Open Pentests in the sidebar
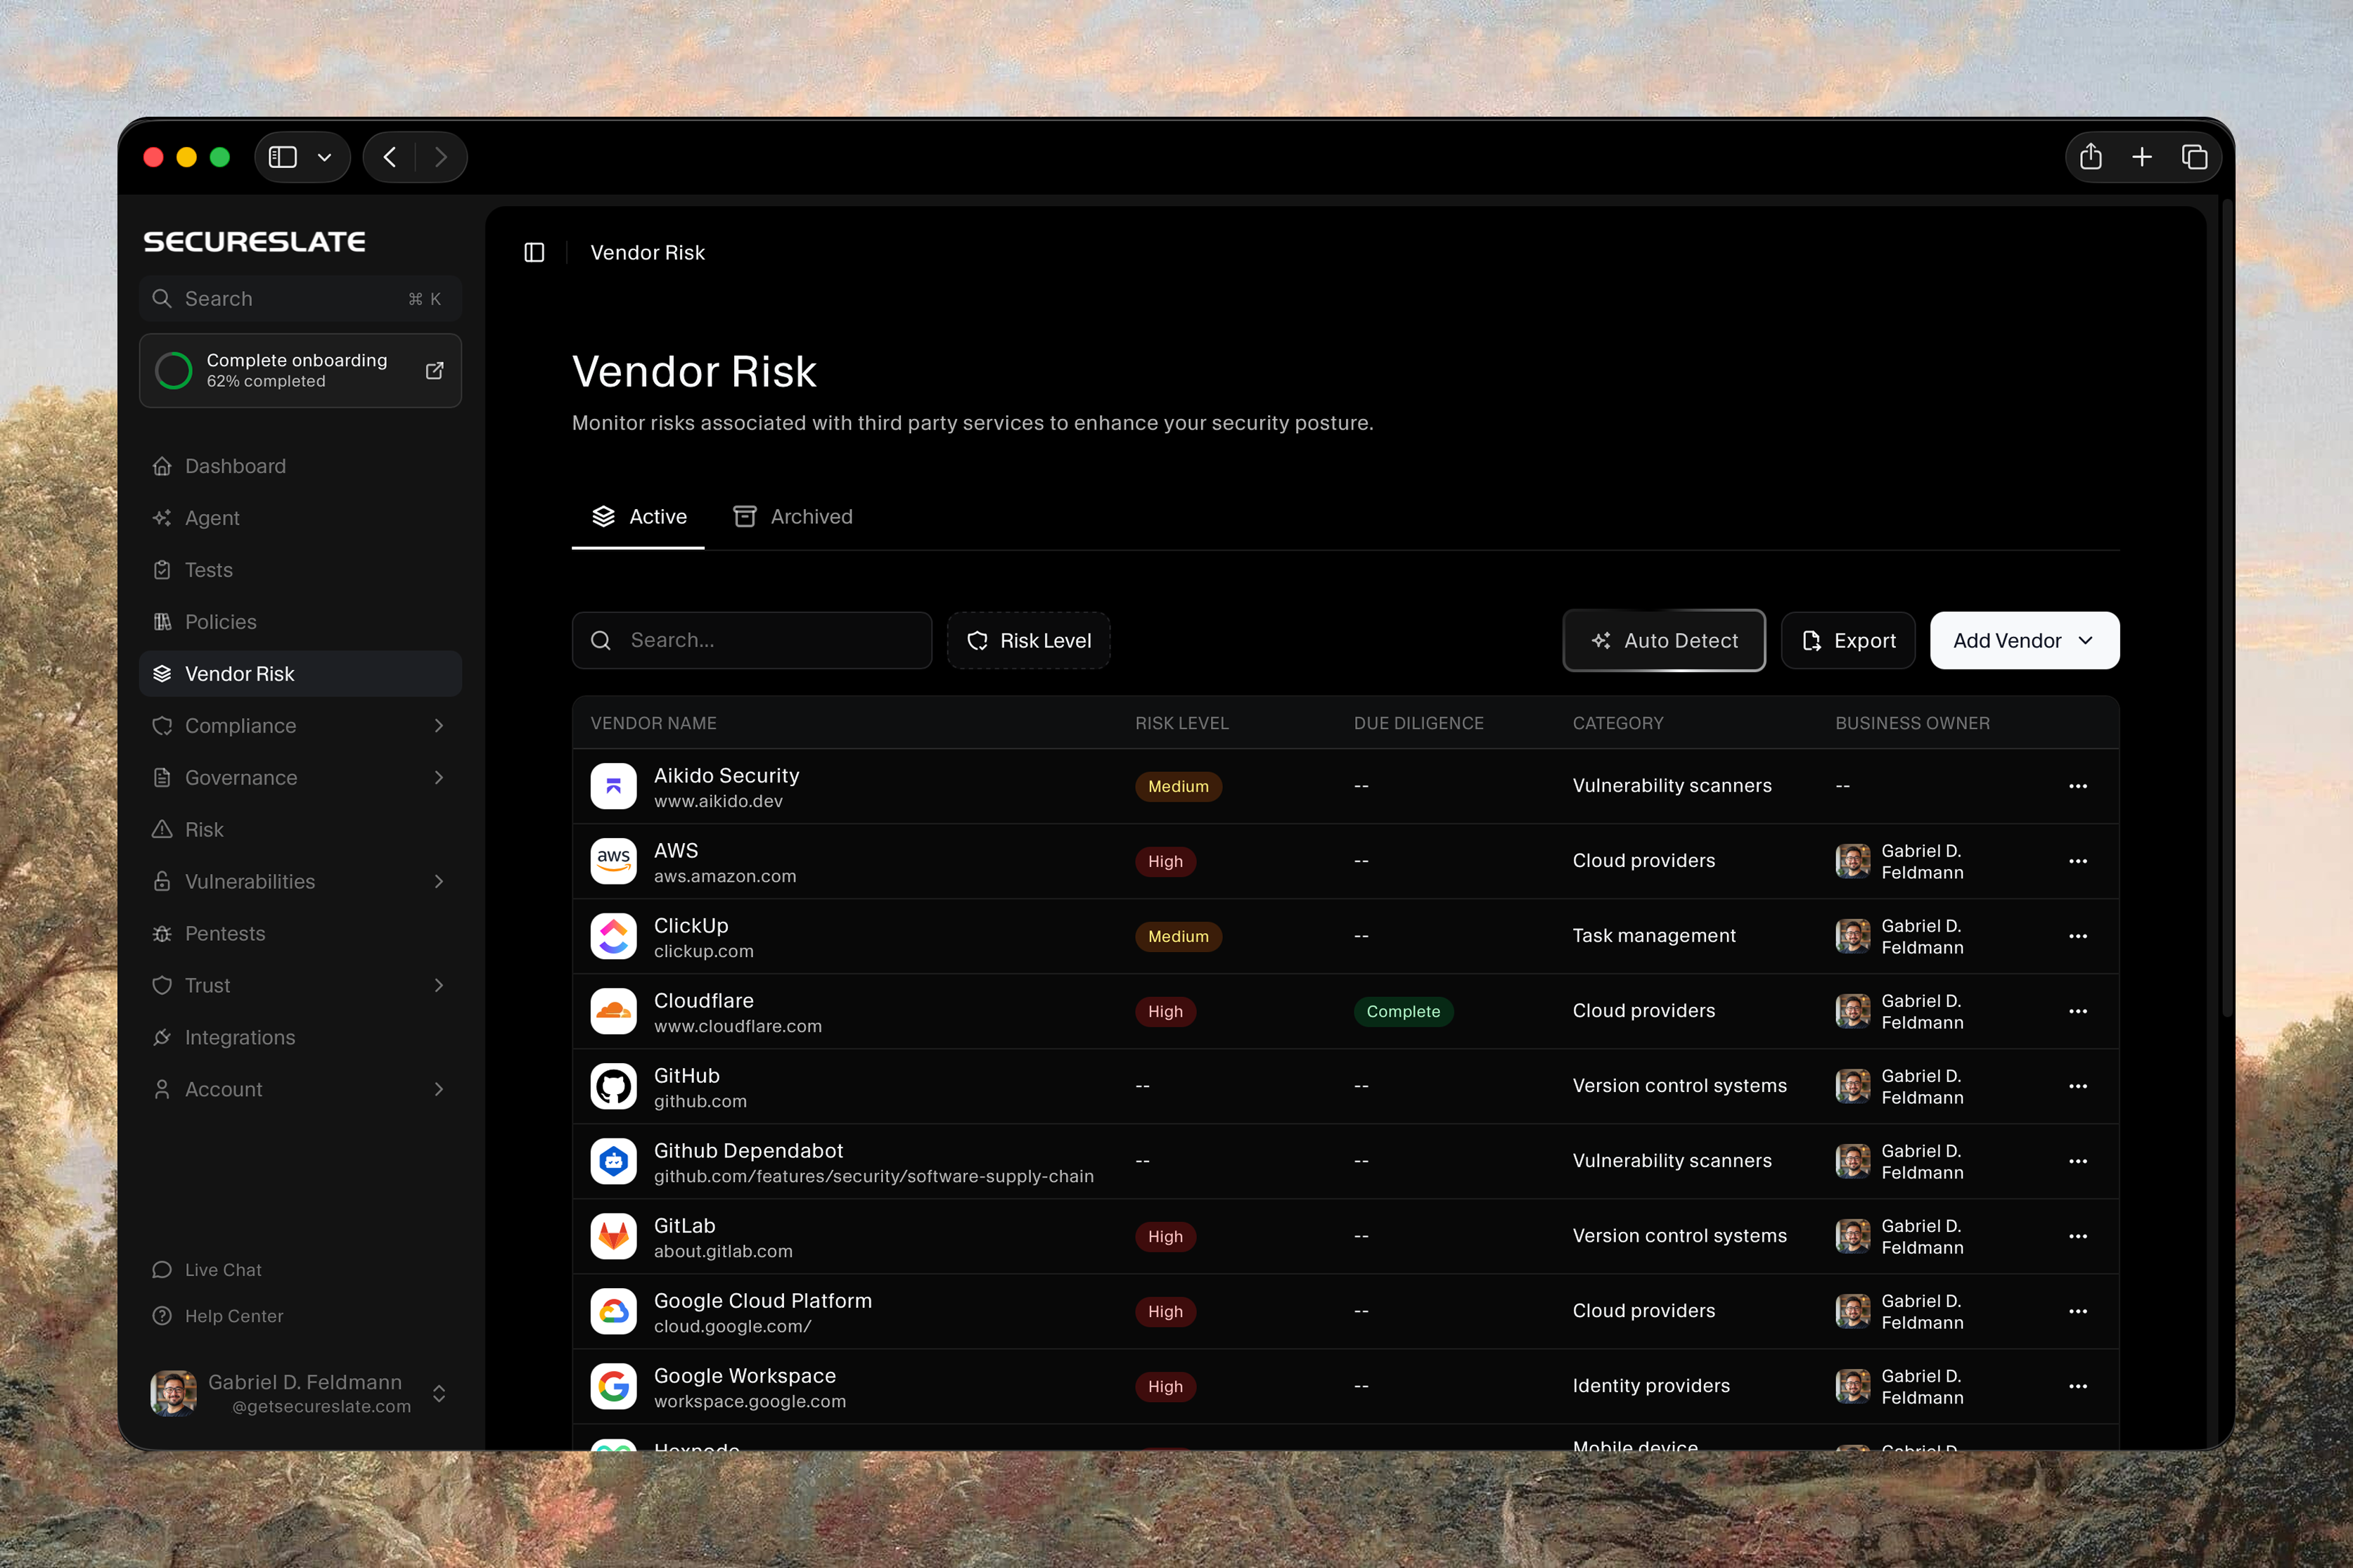This screenshot has height=1568, width=2353. click(x=300, y=933)
